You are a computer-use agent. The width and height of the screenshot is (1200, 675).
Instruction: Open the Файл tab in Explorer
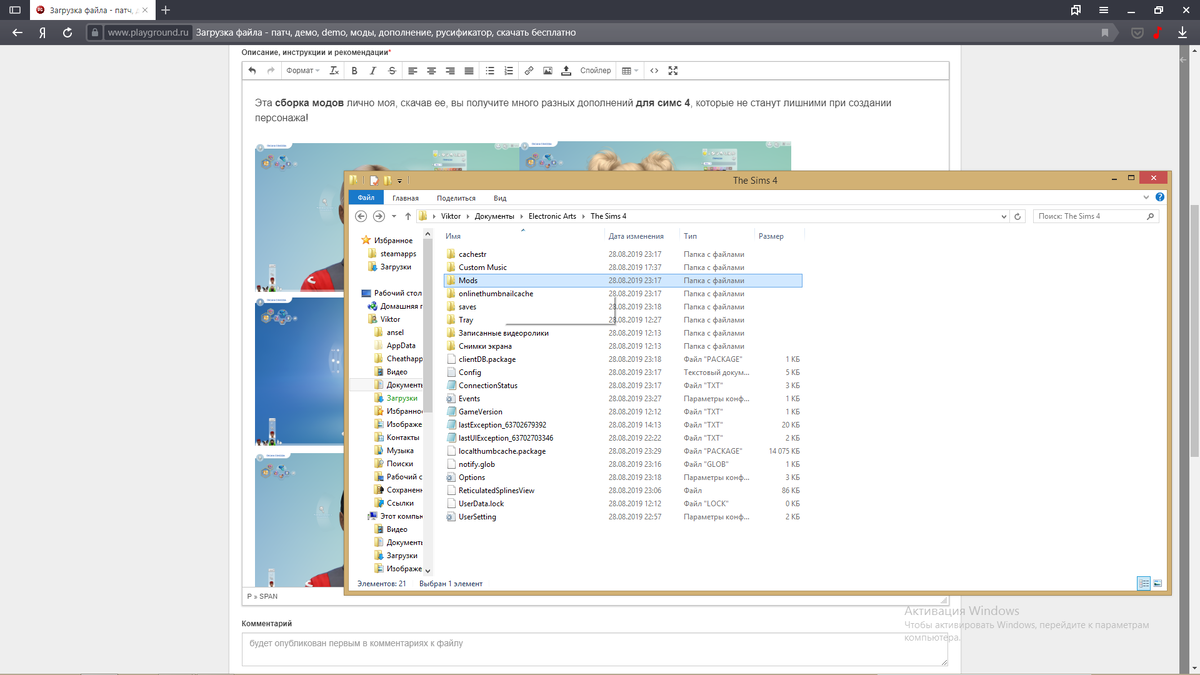(365, 198)
